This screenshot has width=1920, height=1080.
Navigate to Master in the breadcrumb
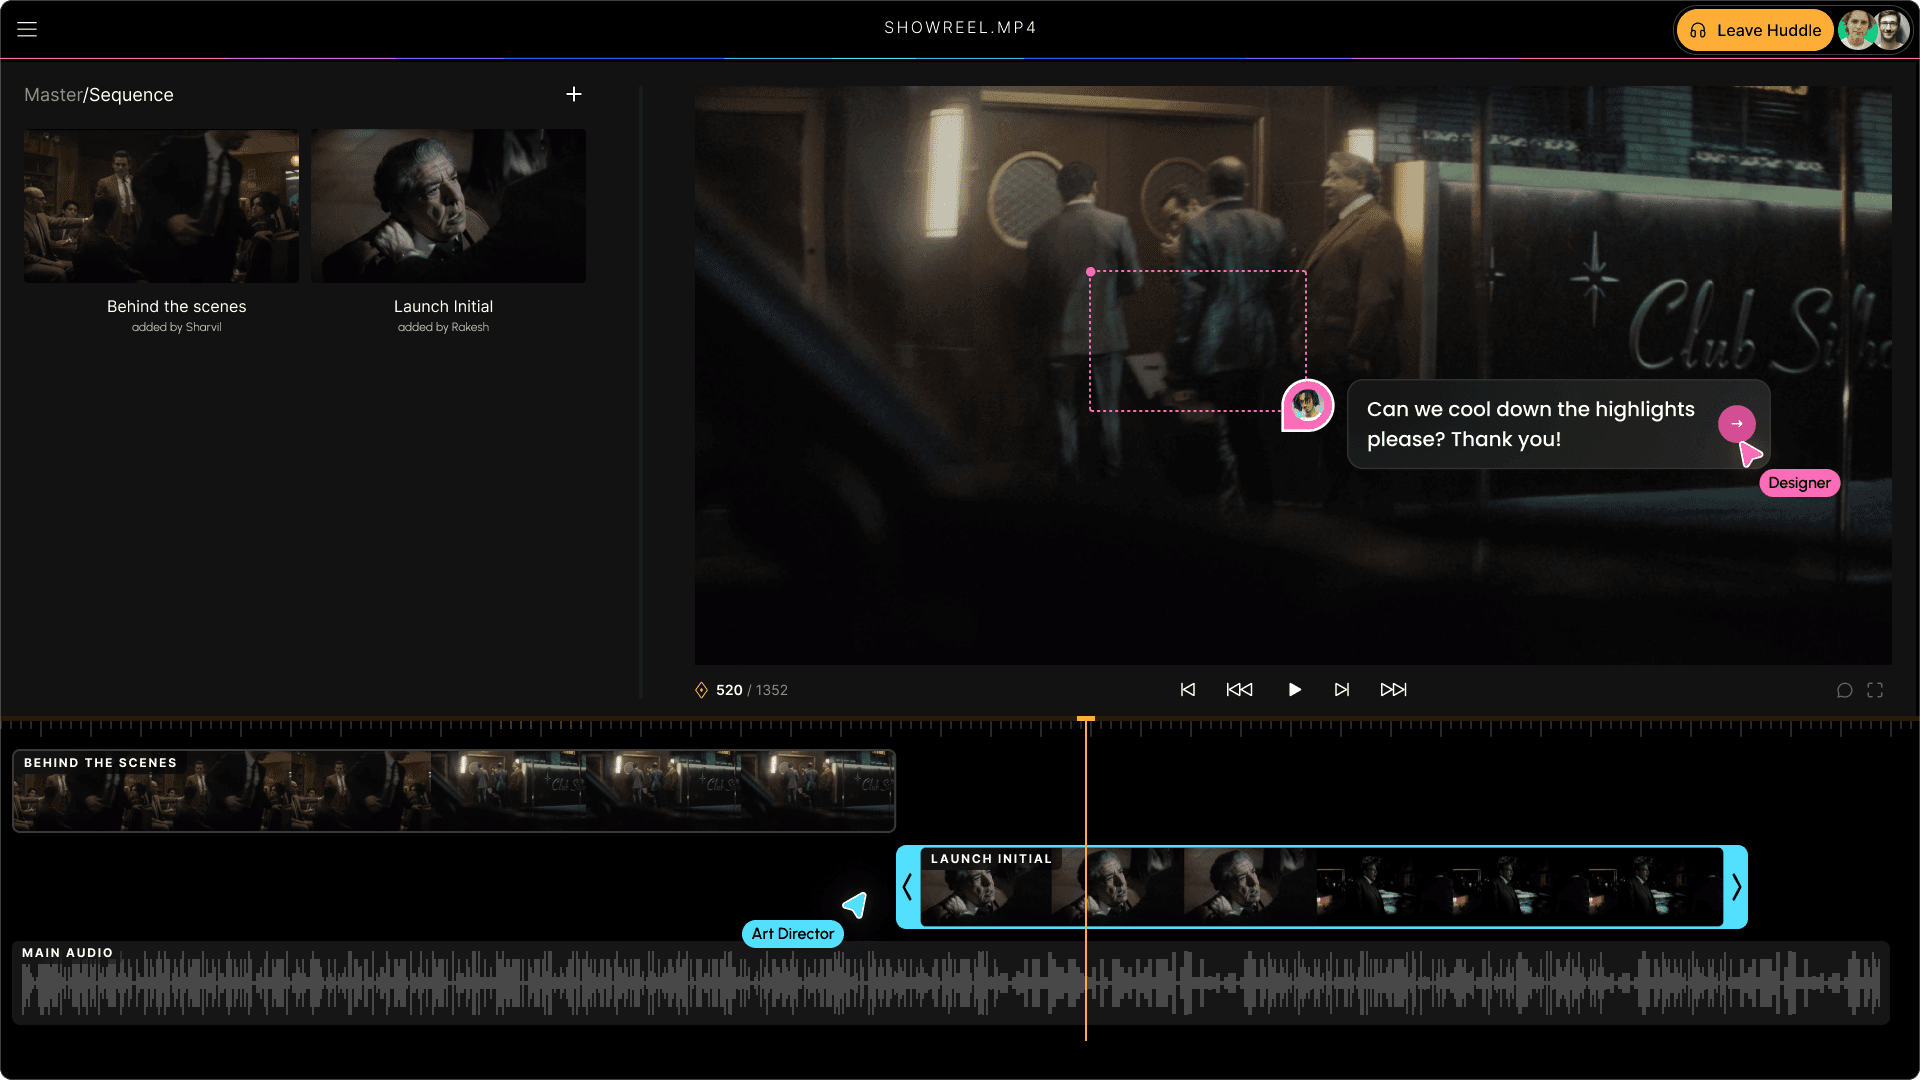[53, 94]
